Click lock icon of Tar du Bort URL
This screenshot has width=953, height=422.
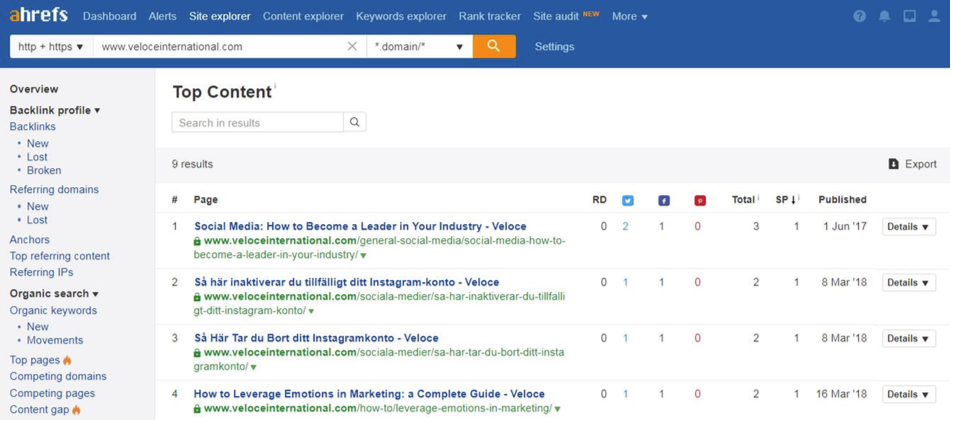click(x=197, y=353)
